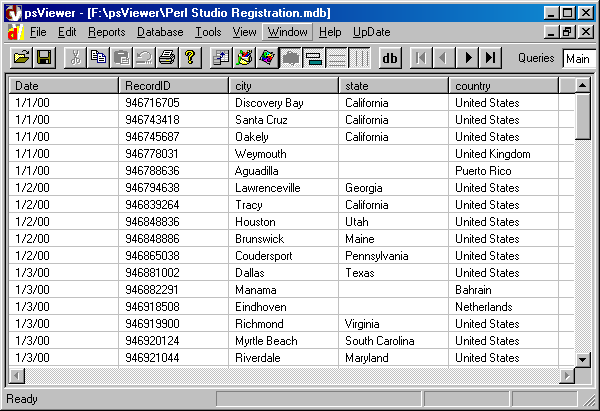Click the Copy icon in toolbar
Image resolution: width=600 pixels, height=411 pixels.
99,58
